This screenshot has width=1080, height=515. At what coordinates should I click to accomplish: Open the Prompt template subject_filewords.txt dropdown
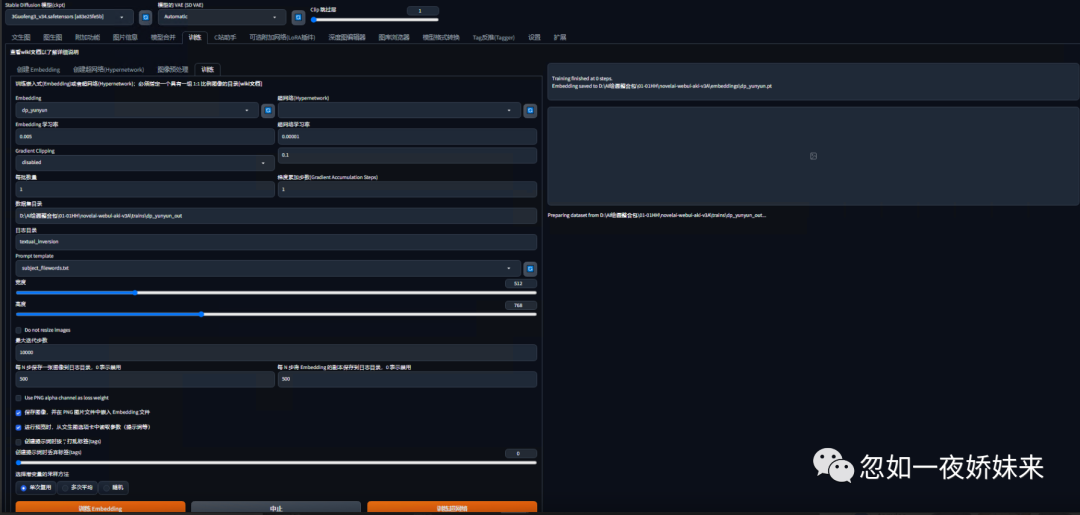tap(268, 269)
